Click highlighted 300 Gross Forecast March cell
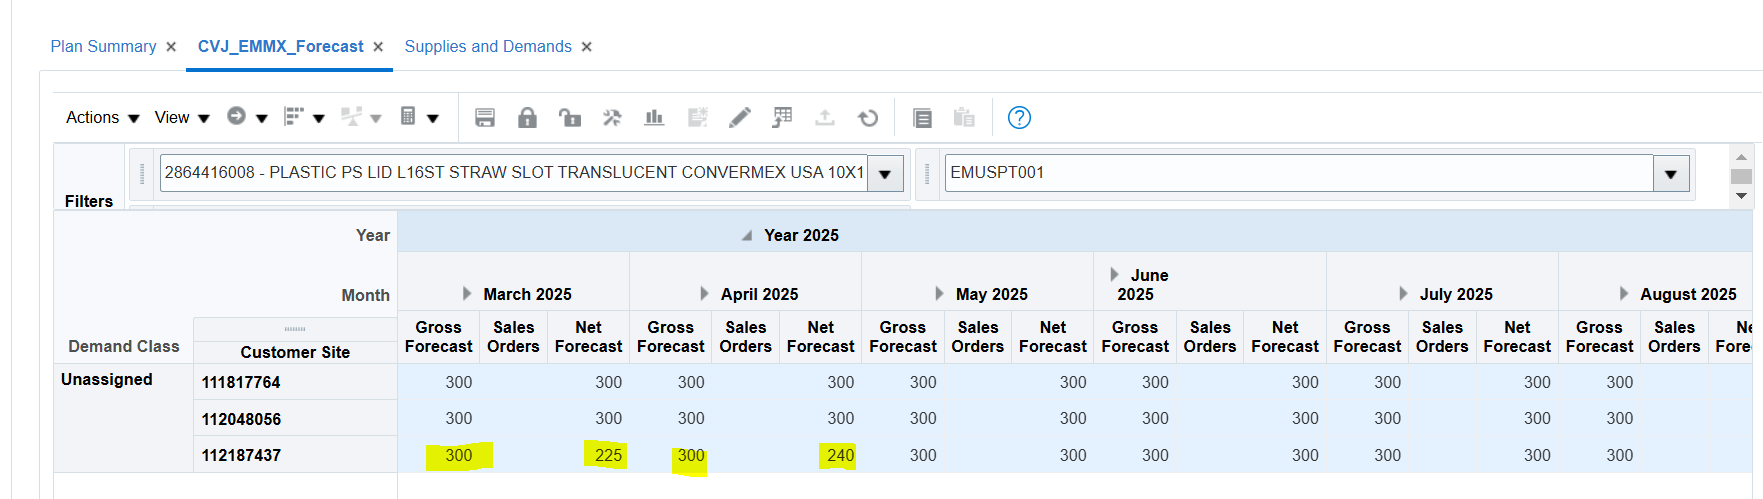 tap(439, 455)
